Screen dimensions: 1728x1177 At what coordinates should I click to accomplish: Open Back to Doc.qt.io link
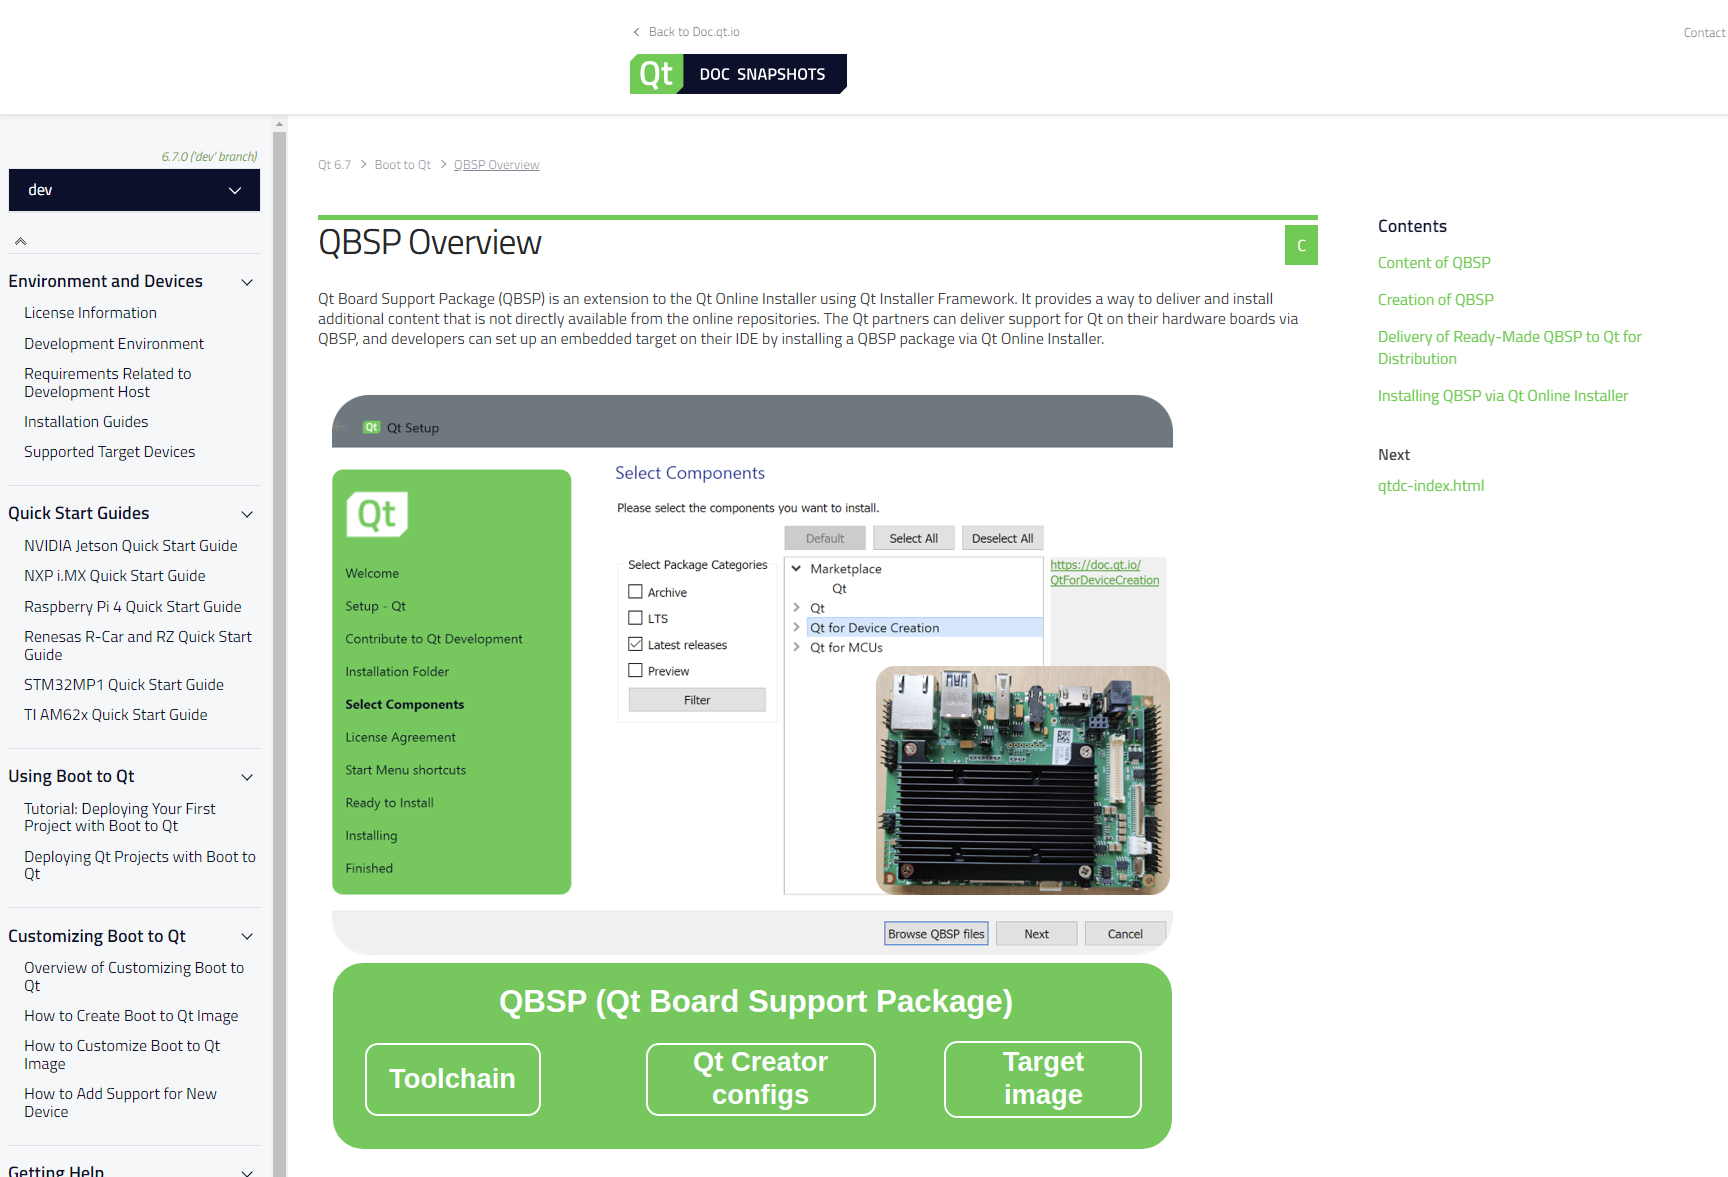point(694,32)
